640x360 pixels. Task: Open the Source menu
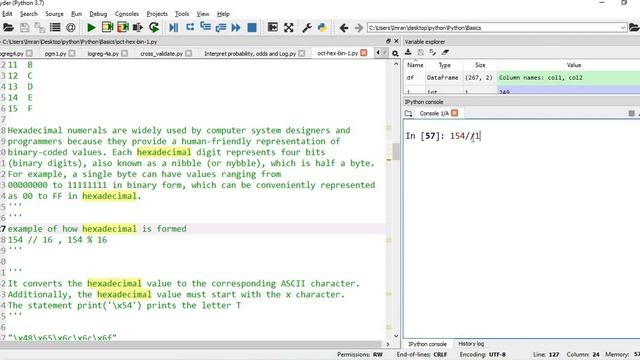54,14
